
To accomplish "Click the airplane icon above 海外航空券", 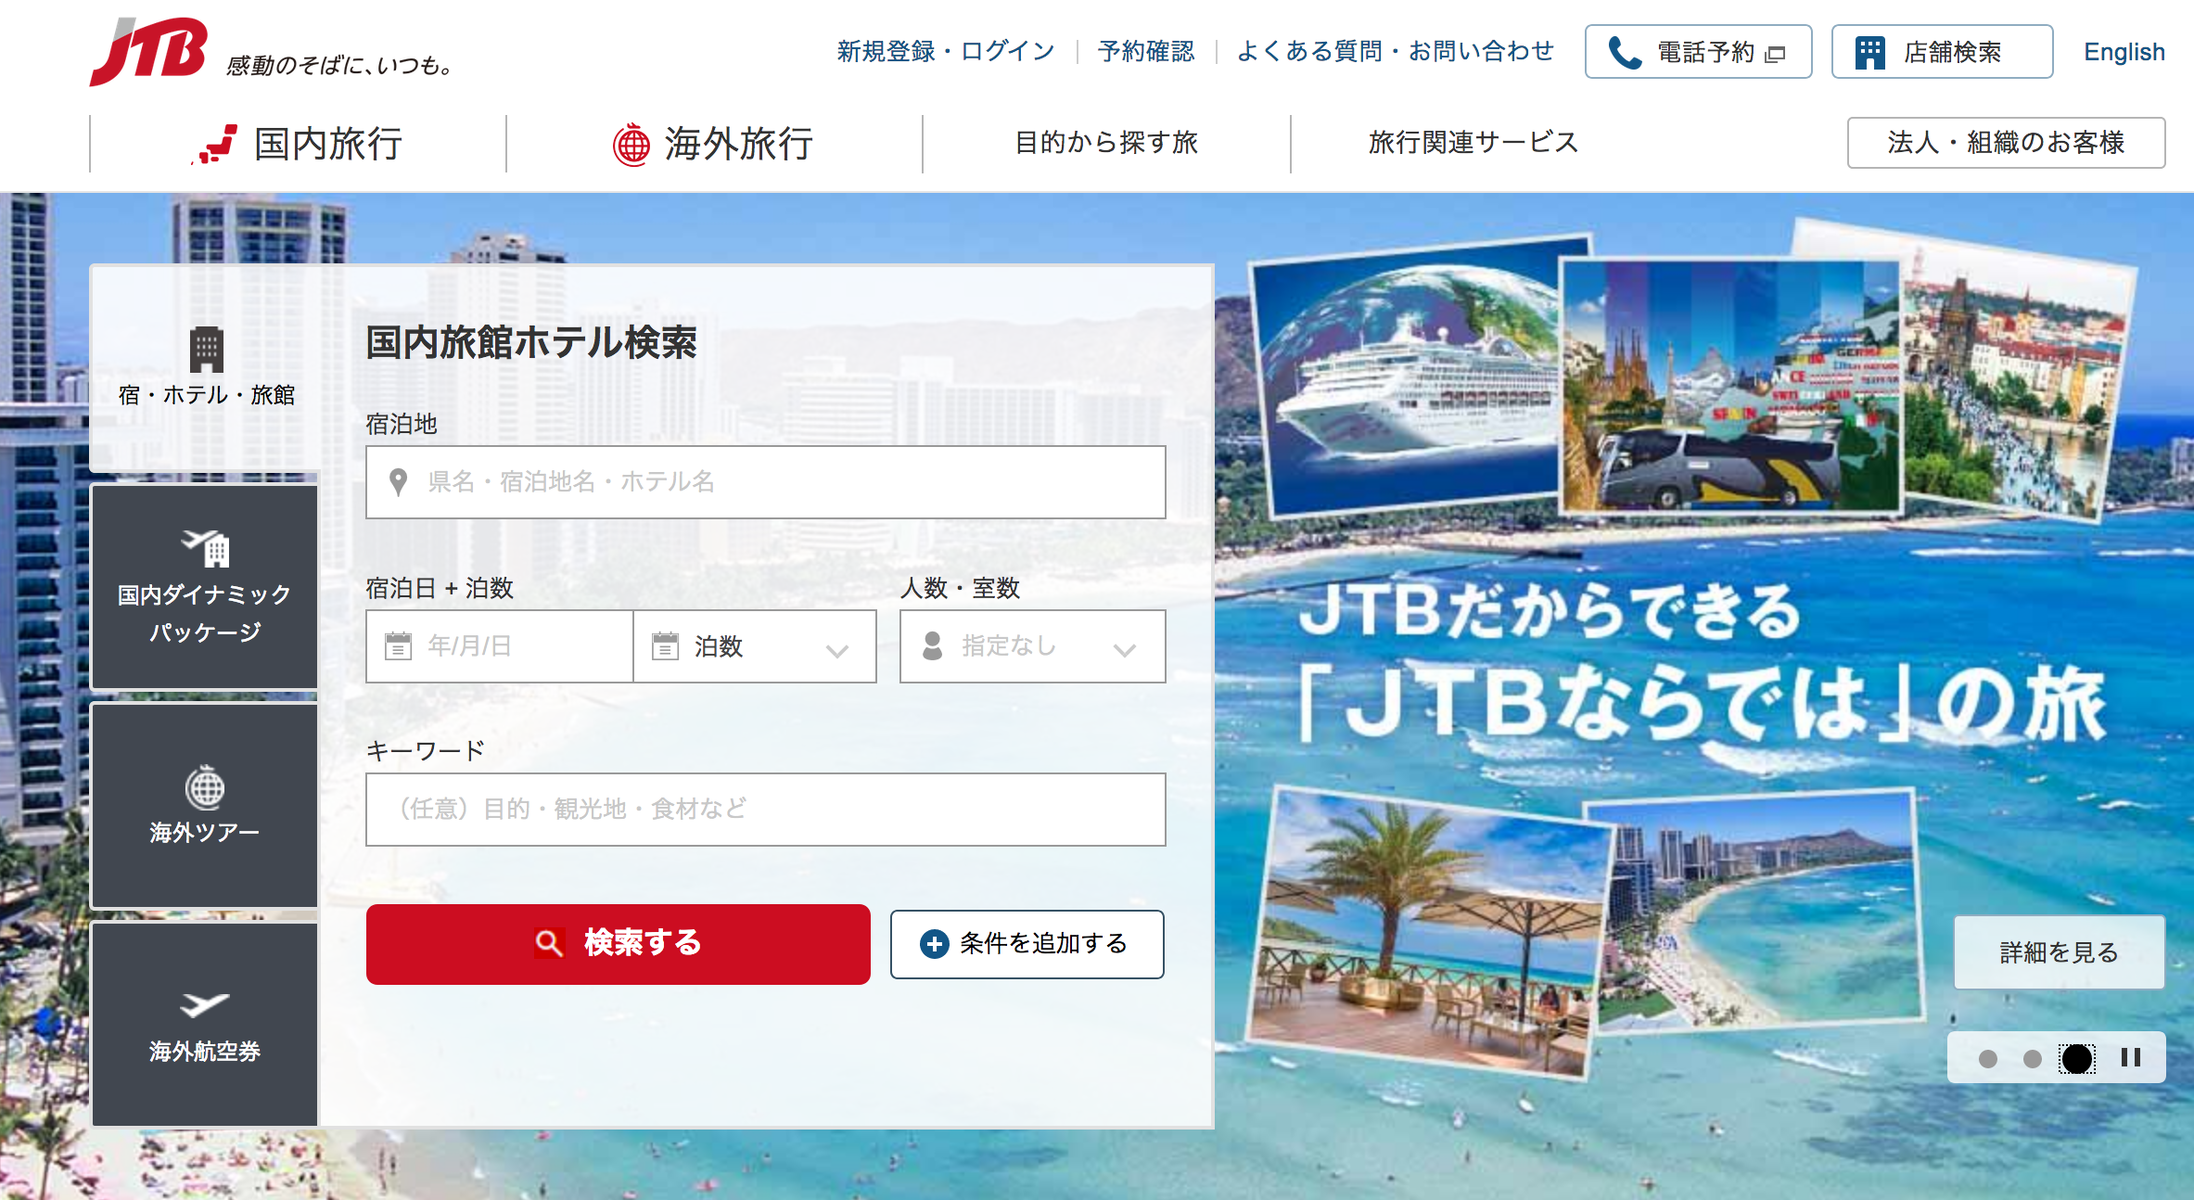I will point(205,1004).
